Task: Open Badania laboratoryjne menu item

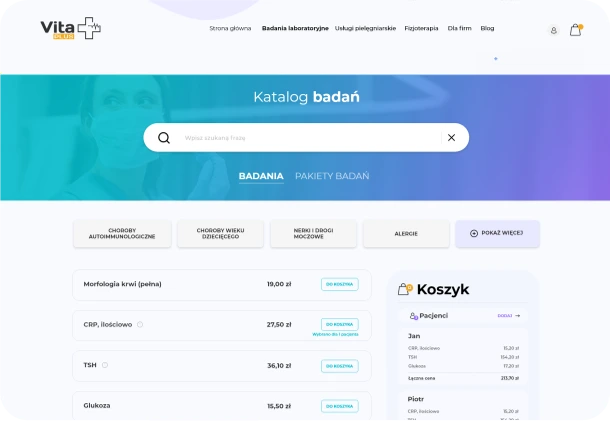Action: (x=295, y=28)
